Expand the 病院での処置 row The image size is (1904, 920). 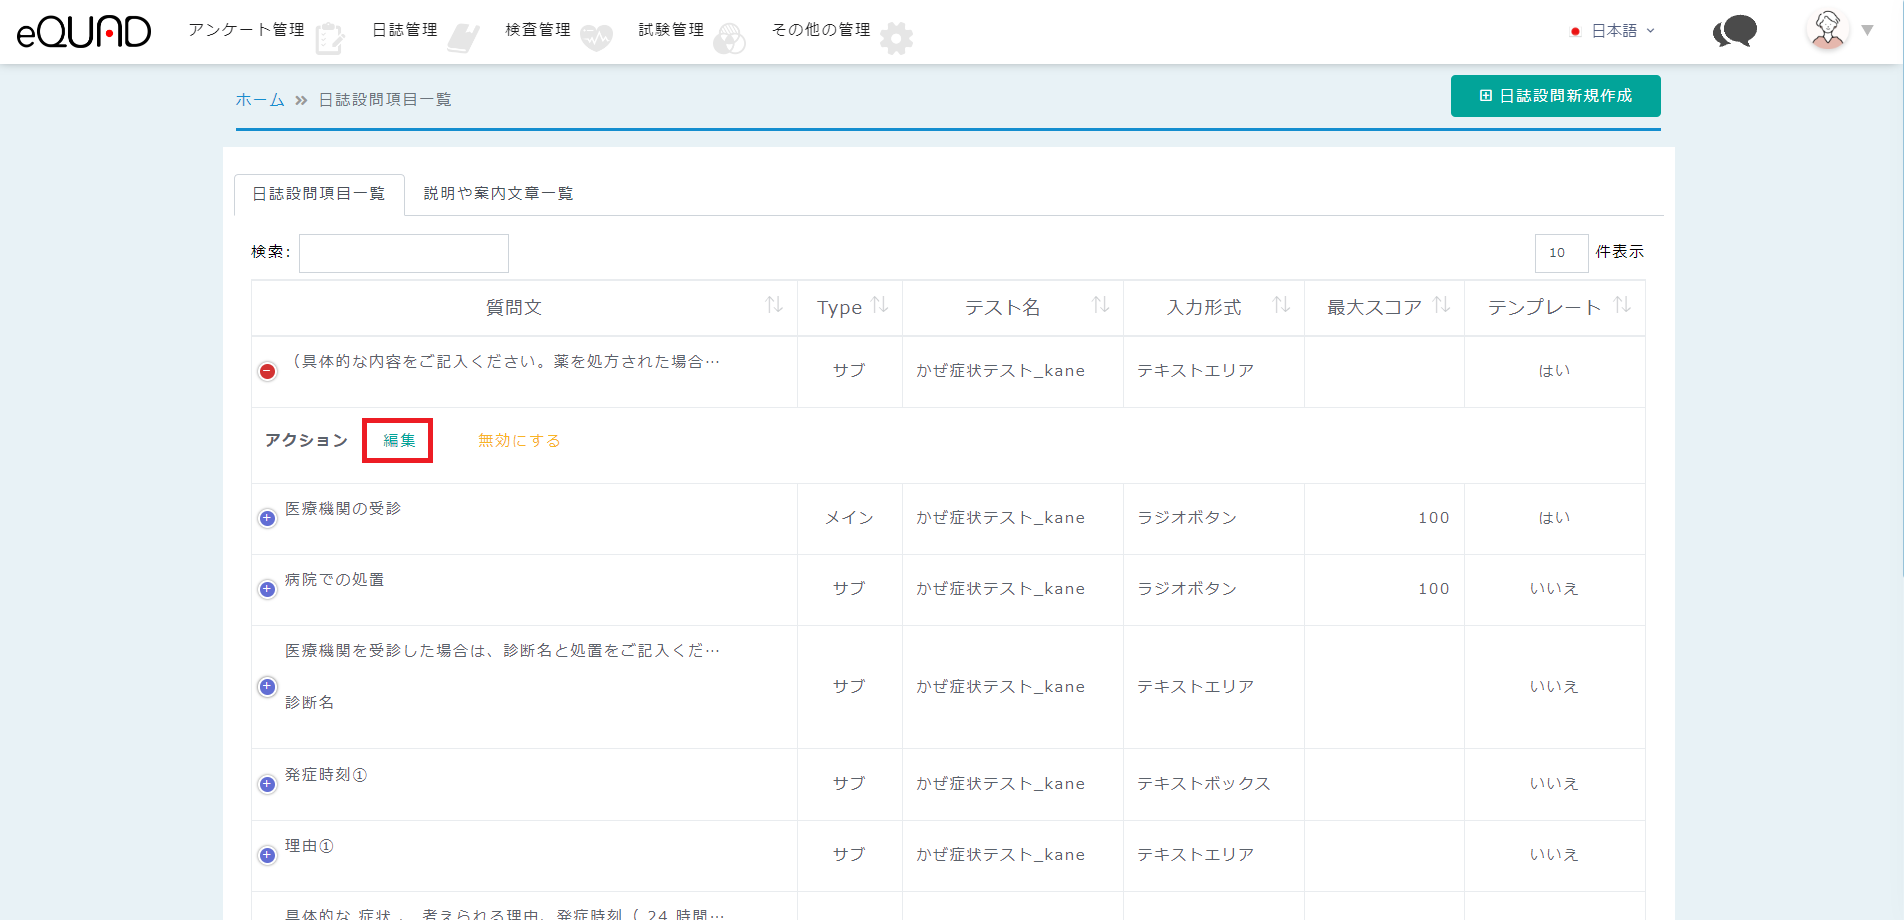(267, 589)
